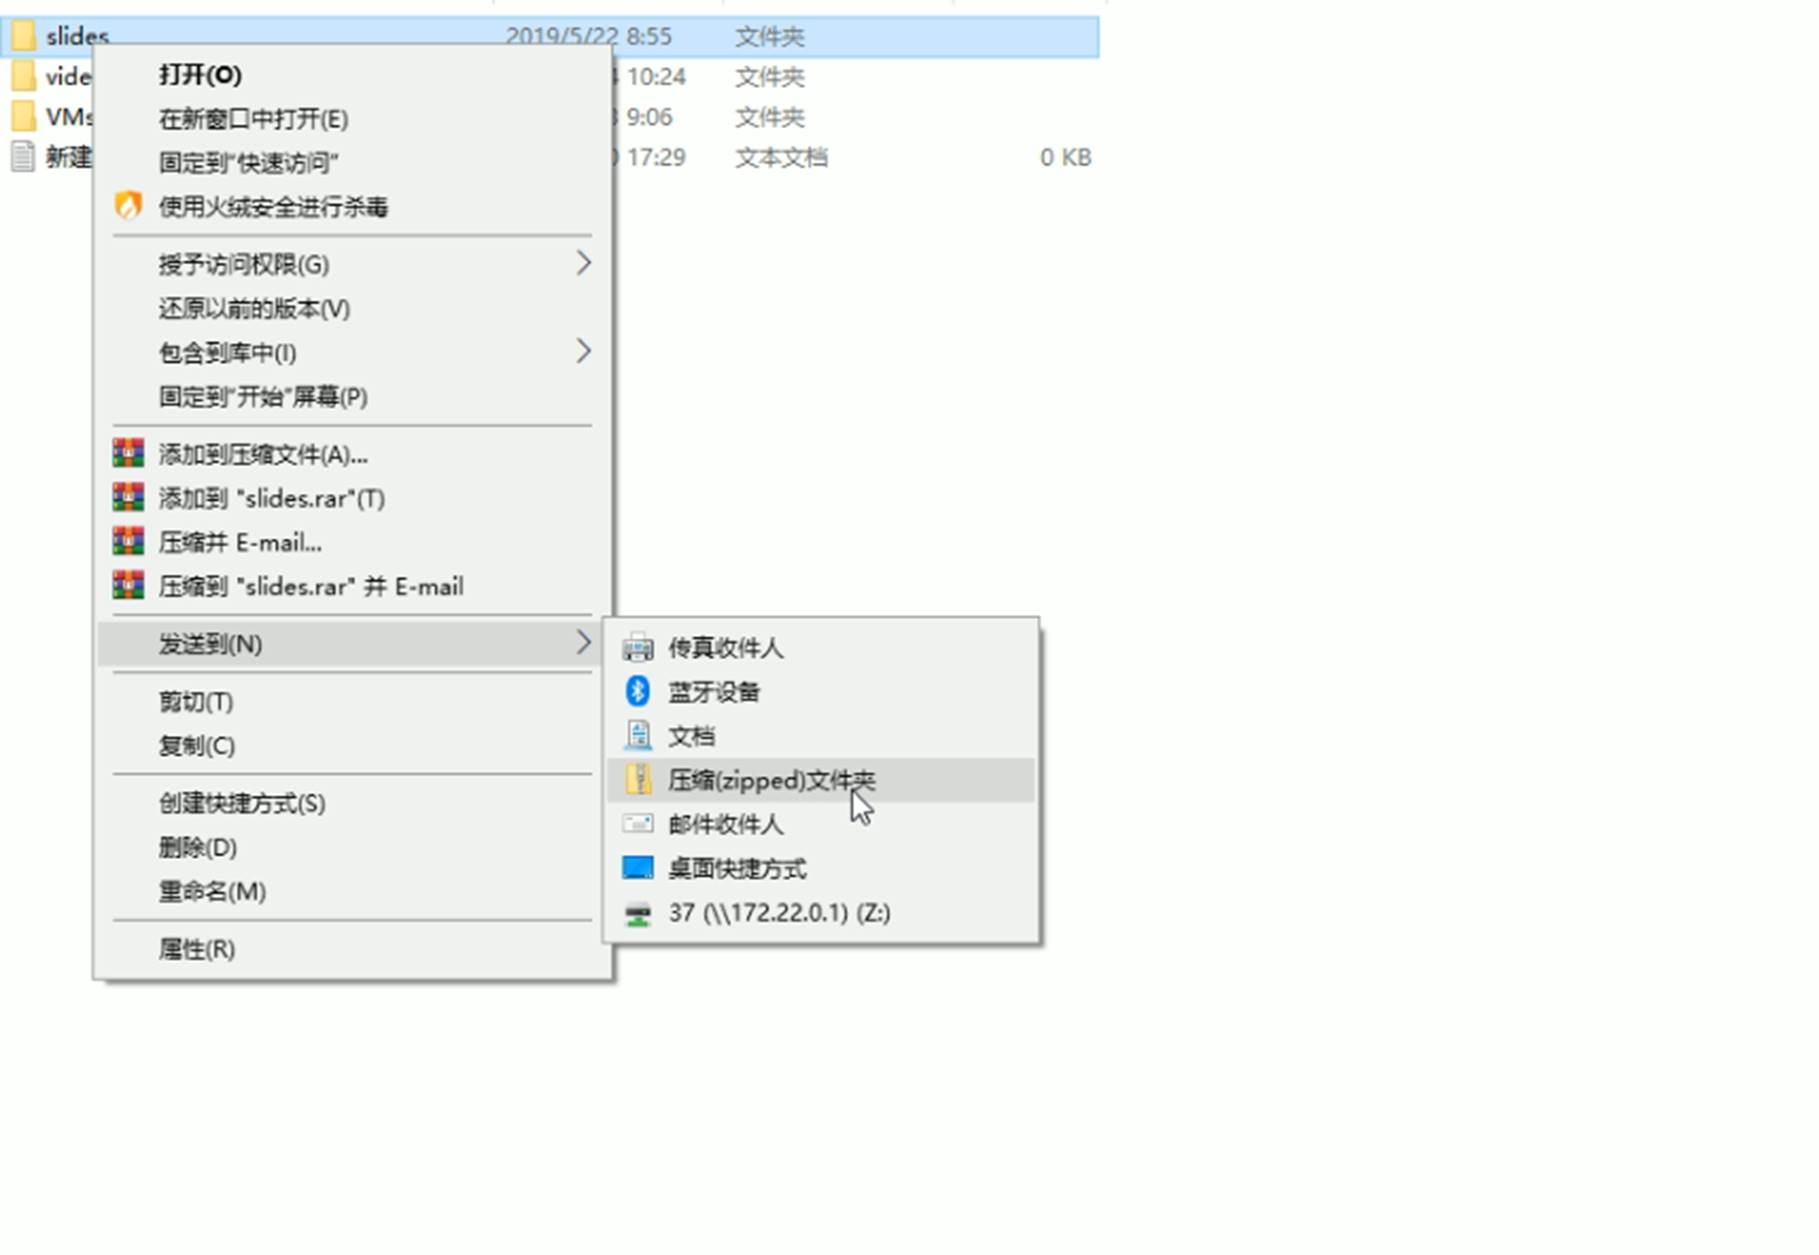This screenshot has height=1255, width=1819.
Task: Click the mail envelope icon for 邮件收件人
Action: 638,824
